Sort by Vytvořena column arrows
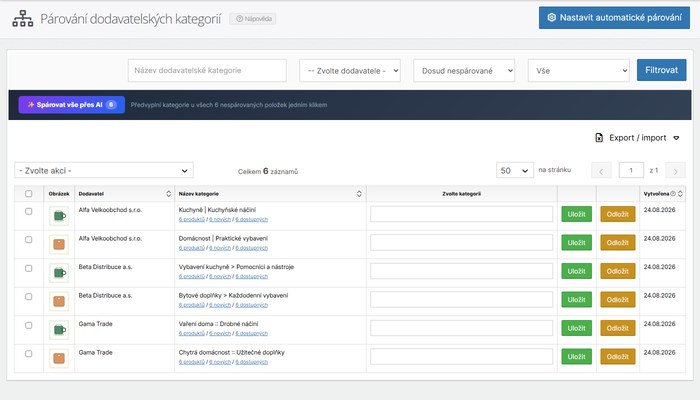Screen dimensions: 700x400 tap(680, 194)
